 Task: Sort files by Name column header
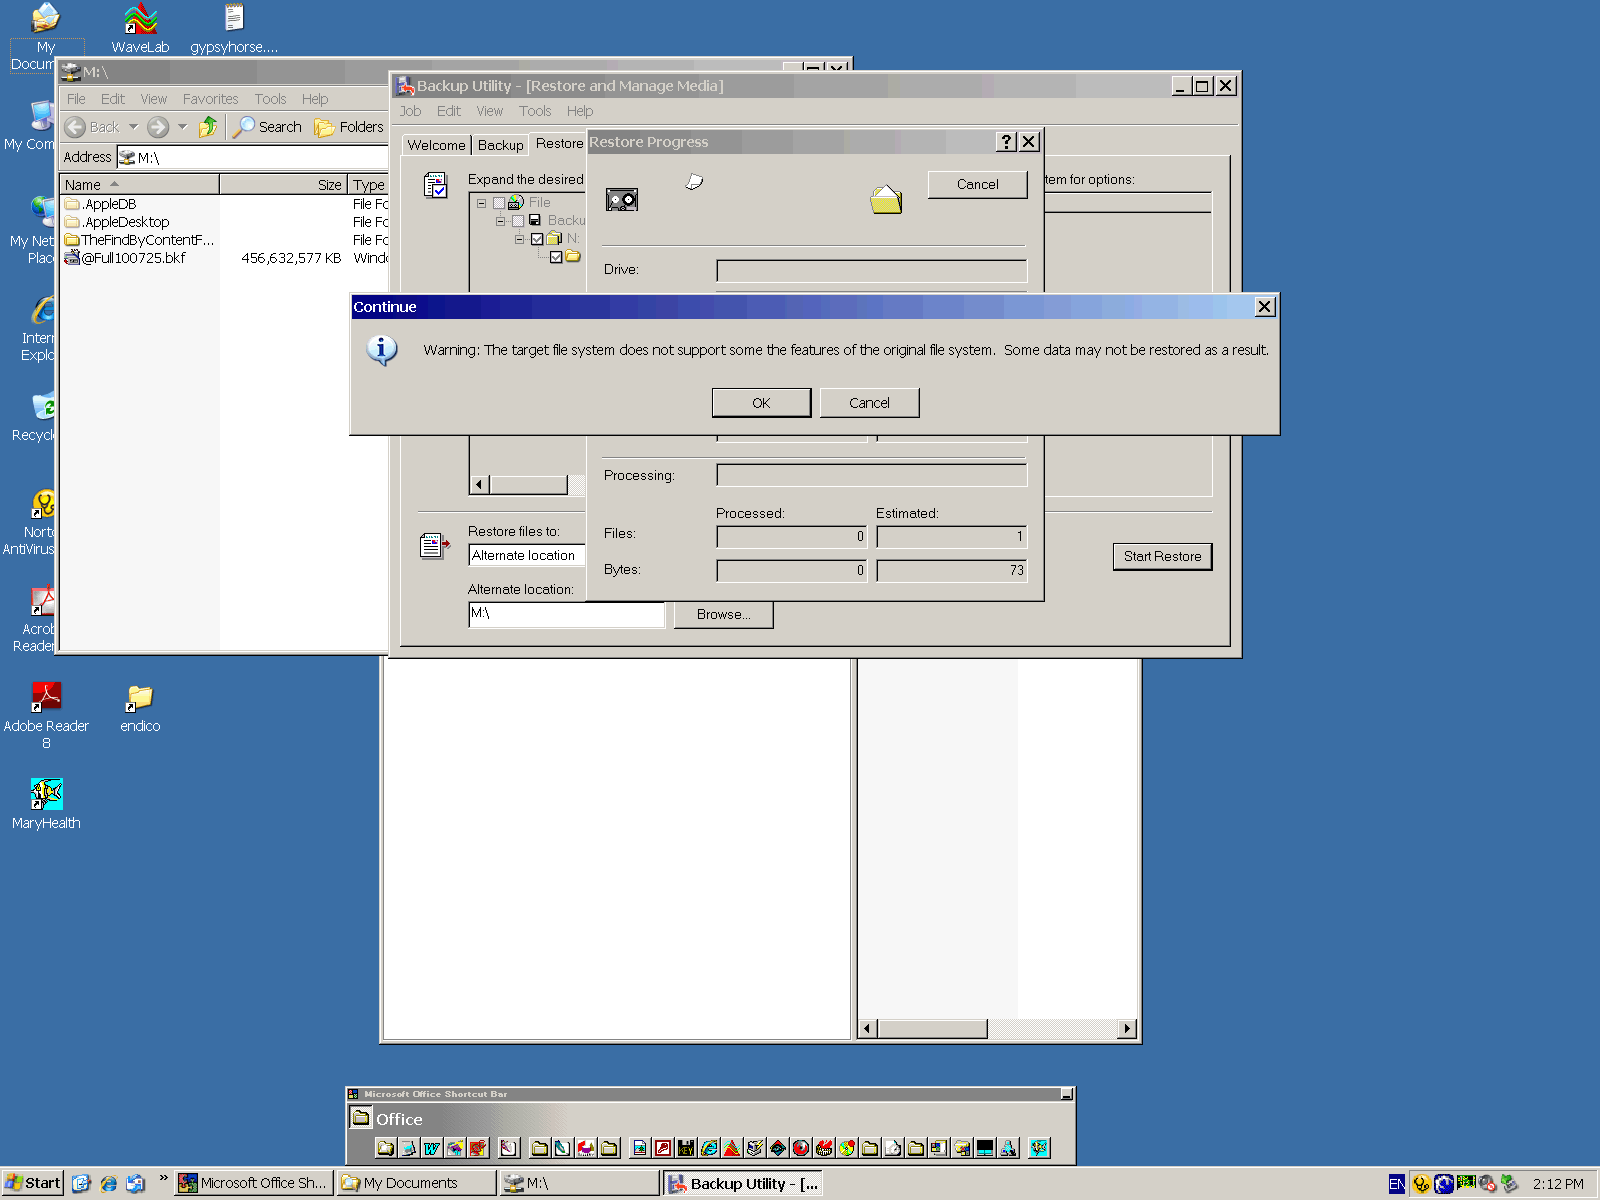139,185
